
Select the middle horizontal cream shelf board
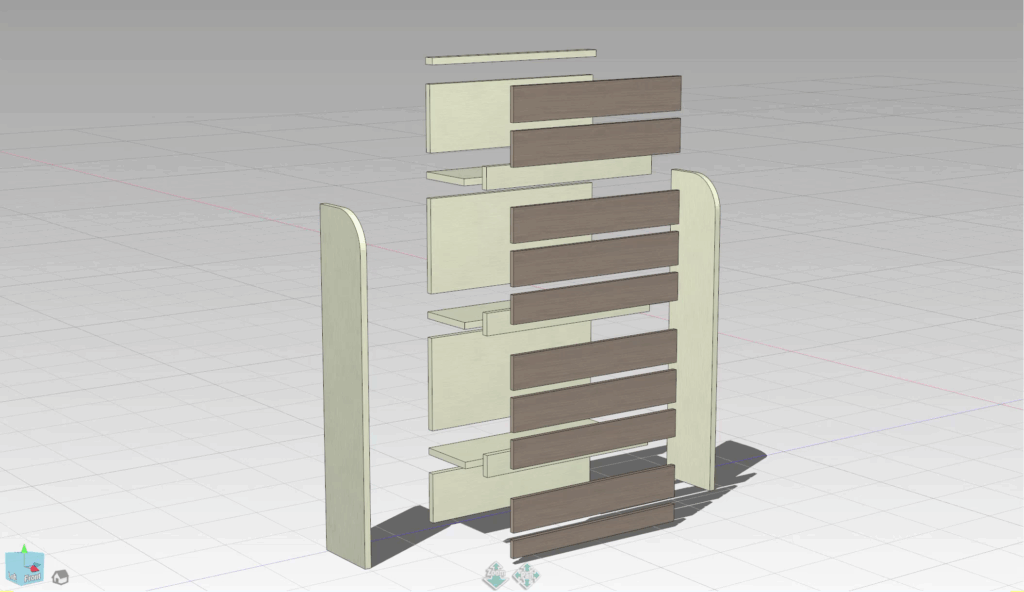pos(455,317)
